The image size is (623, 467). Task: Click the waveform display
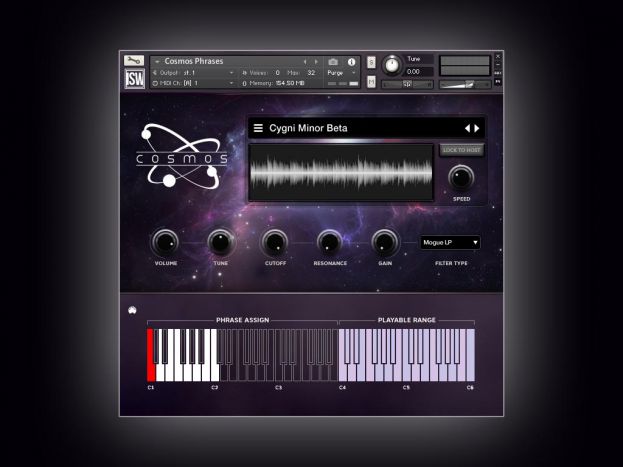[341, 173]
